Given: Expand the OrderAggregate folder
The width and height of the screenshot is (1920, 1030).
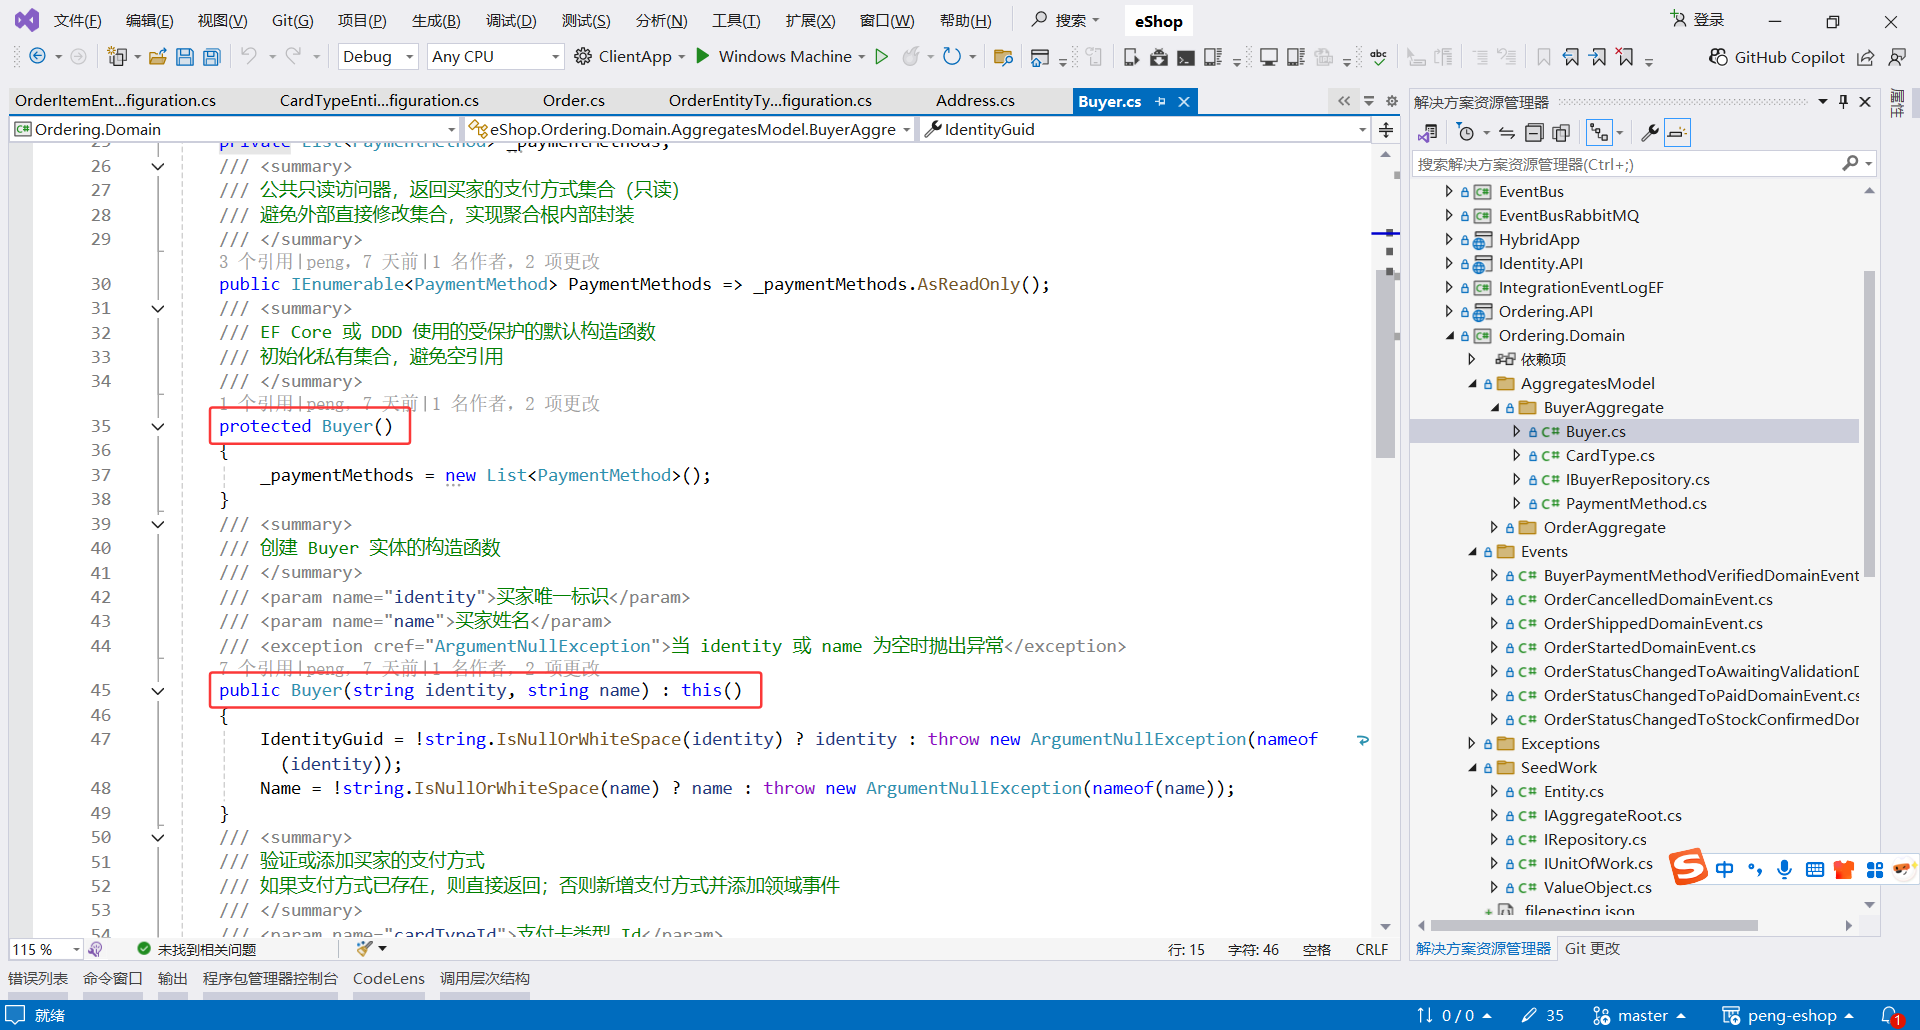Looking at the screenshot, I should tap(1494, 528).
